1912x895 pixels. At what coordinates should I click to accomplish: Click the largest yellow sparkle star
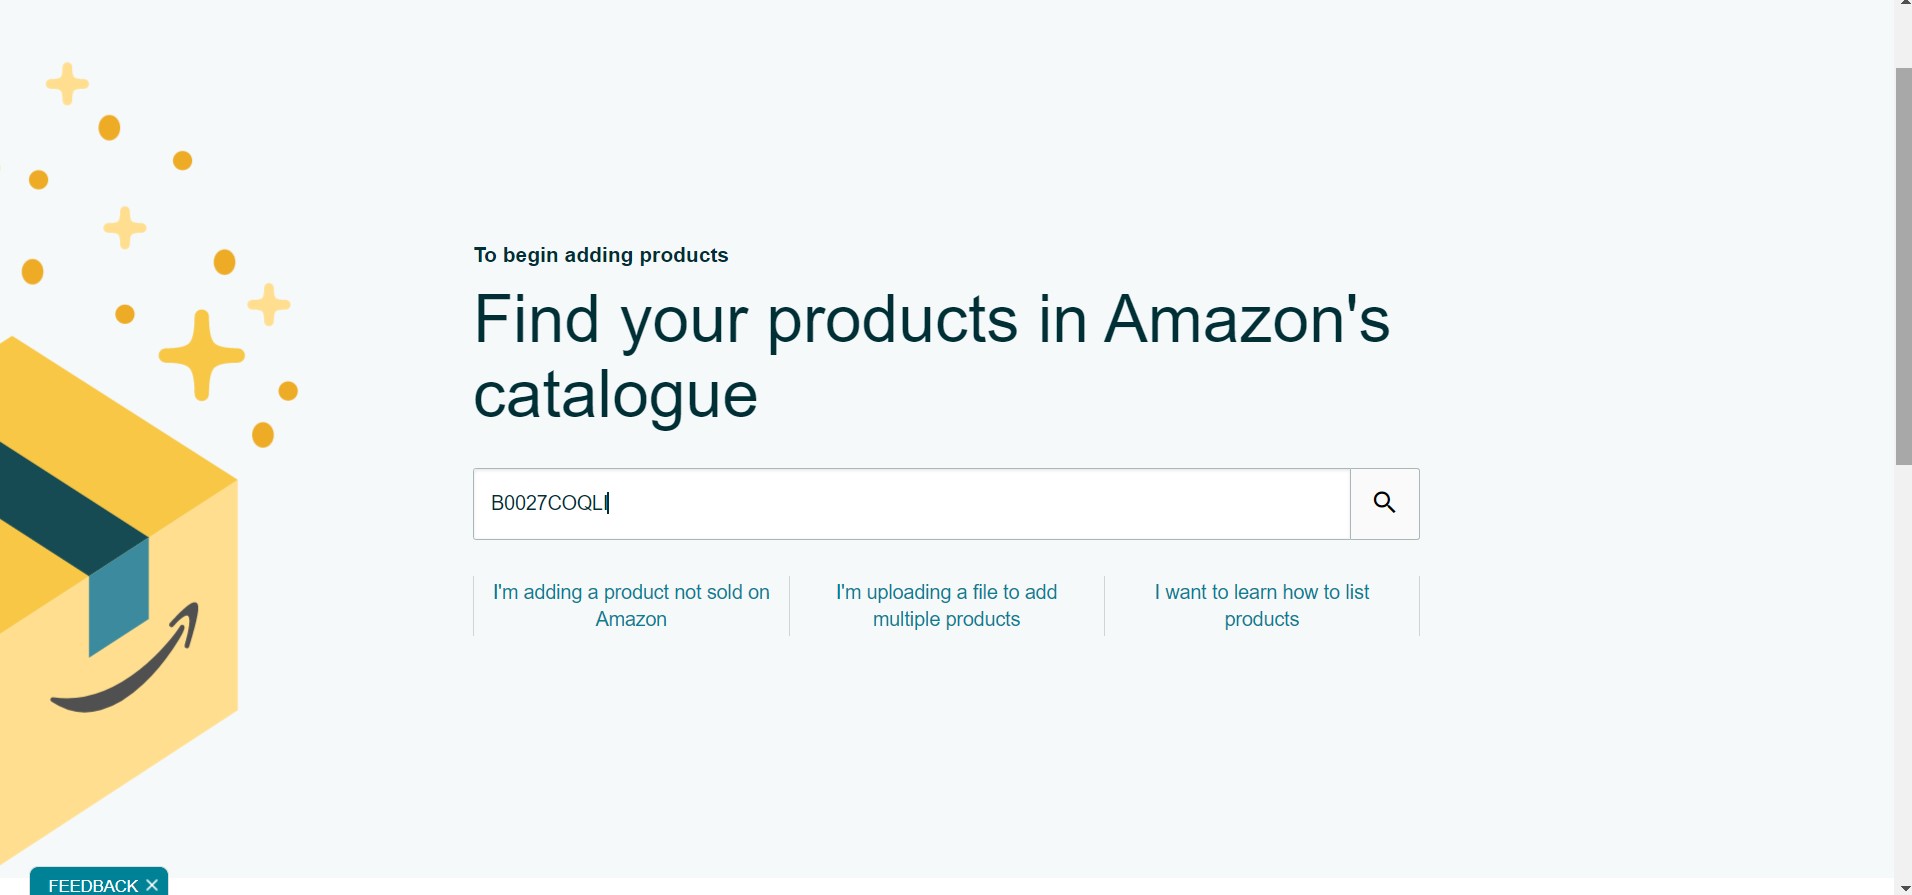tap(202, 355)
